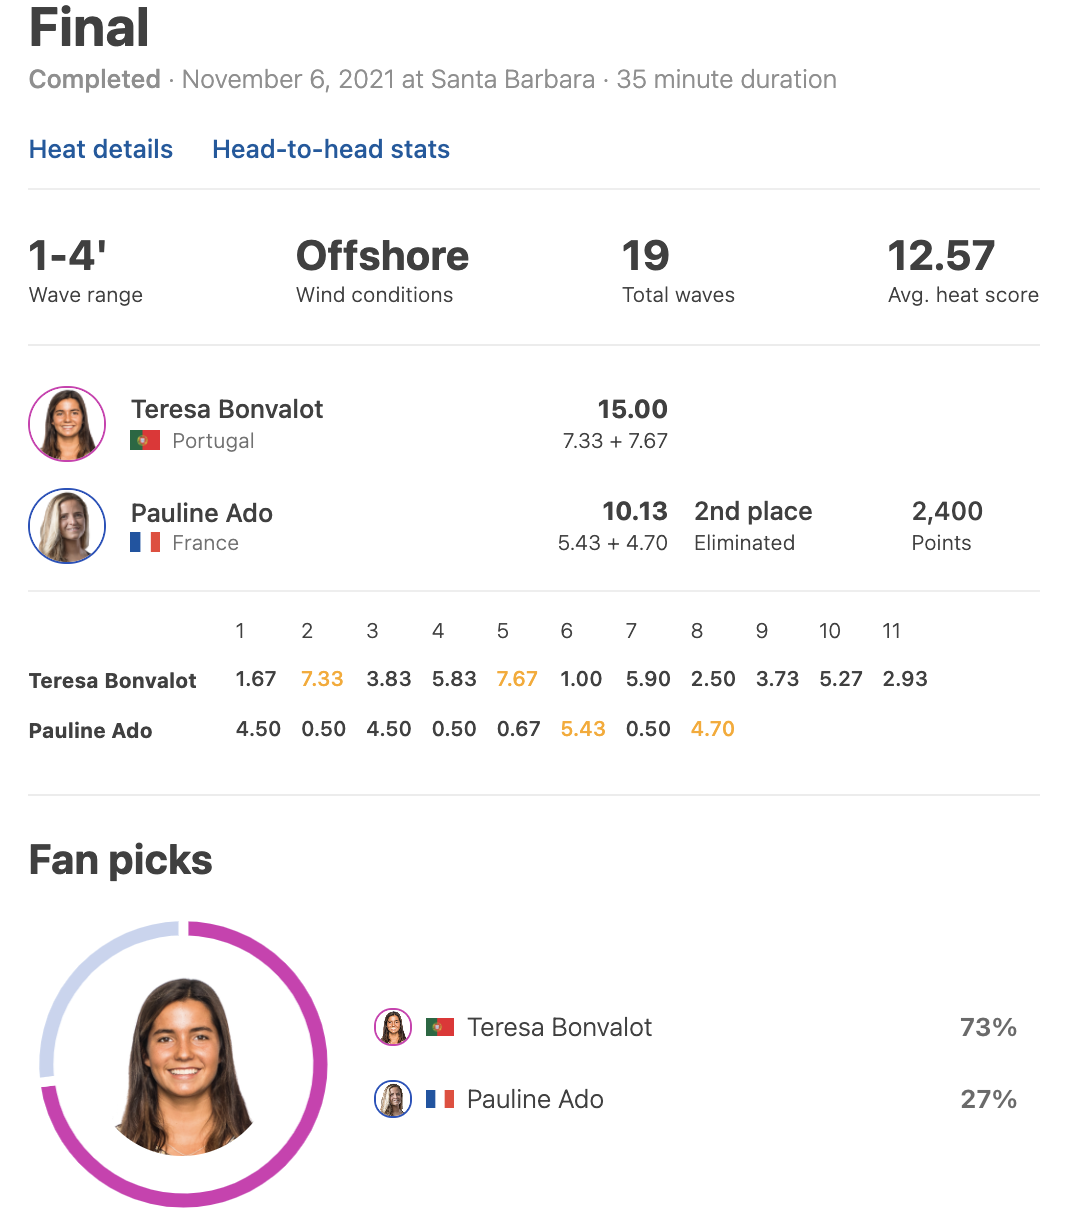
Task: Click Portugal flag in Fan picks list
Action: click(x=440, y=1027)
